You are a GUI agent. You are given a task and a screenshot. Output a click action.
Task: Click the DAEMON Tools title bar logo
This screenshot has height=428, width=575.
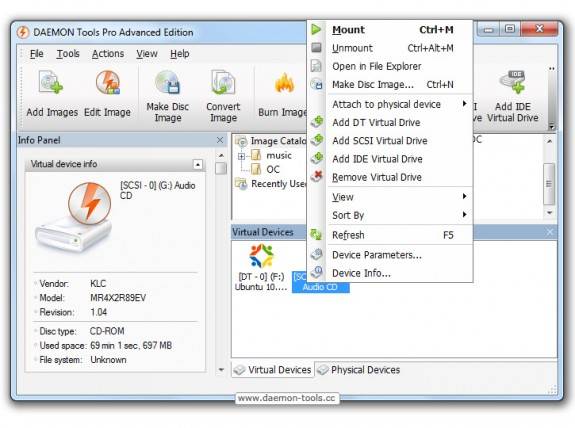(23, 32)
